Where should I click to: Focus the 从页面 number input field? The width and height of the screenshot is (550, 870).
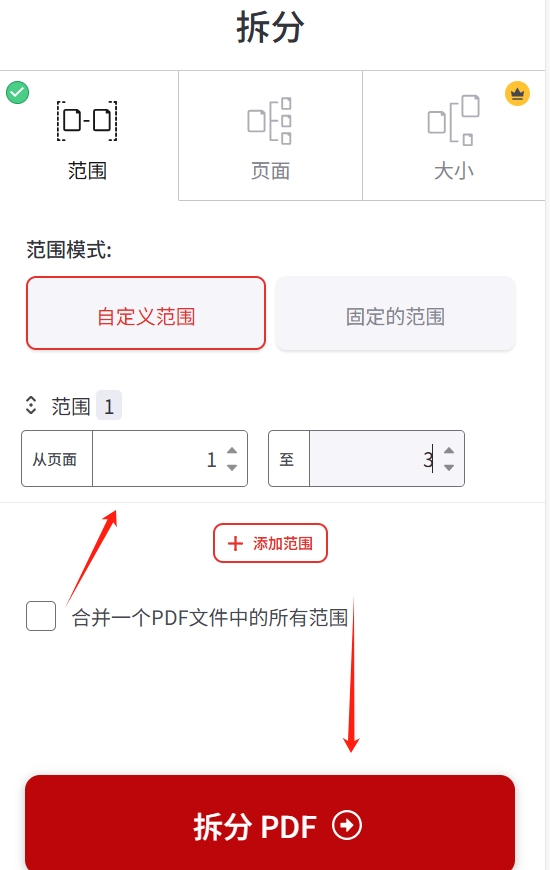tap(158, 459)
